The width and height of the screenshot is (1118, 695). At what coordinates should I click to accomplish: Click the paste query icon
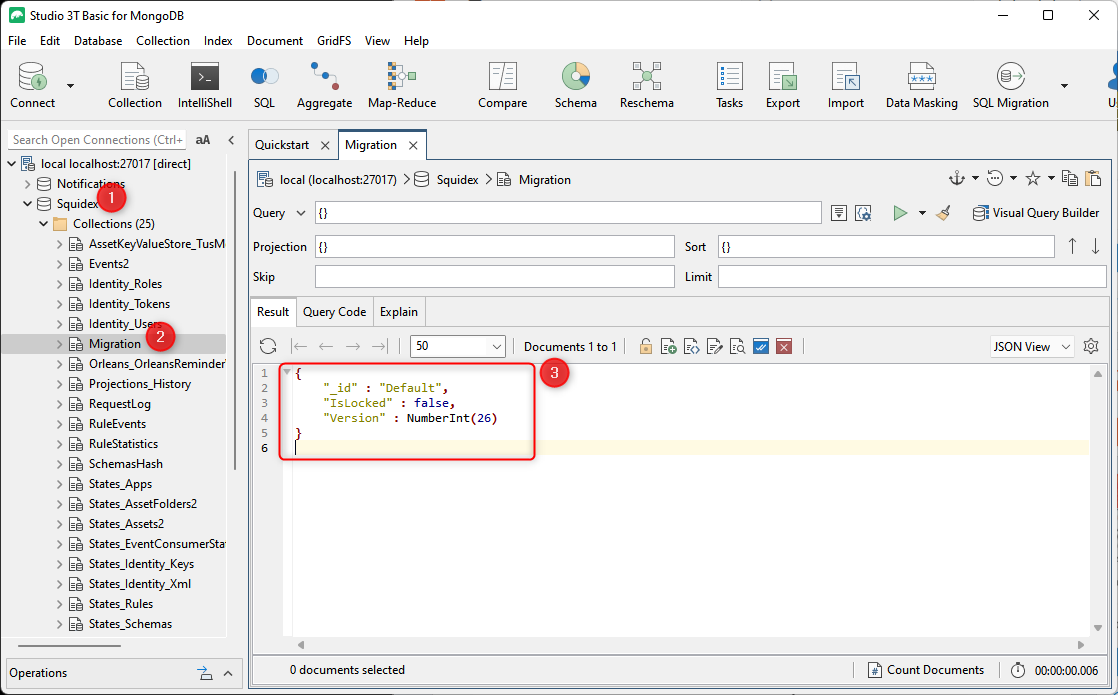point(1093,178)
